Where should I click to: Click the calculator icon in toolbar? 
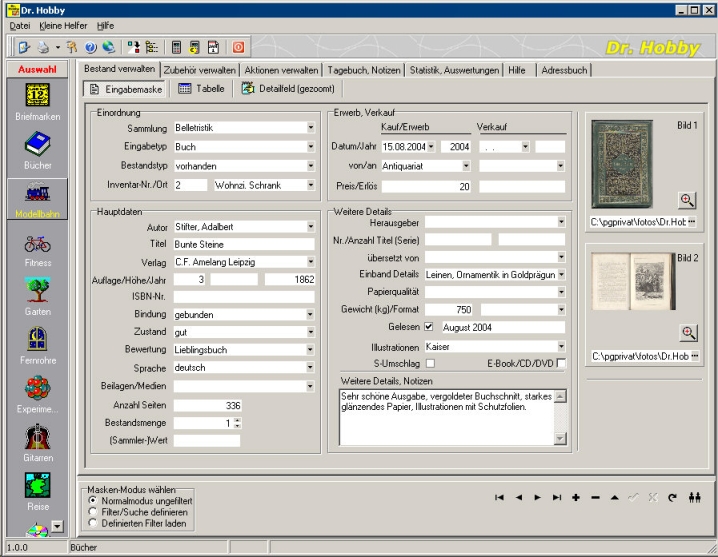click(177, 47)
